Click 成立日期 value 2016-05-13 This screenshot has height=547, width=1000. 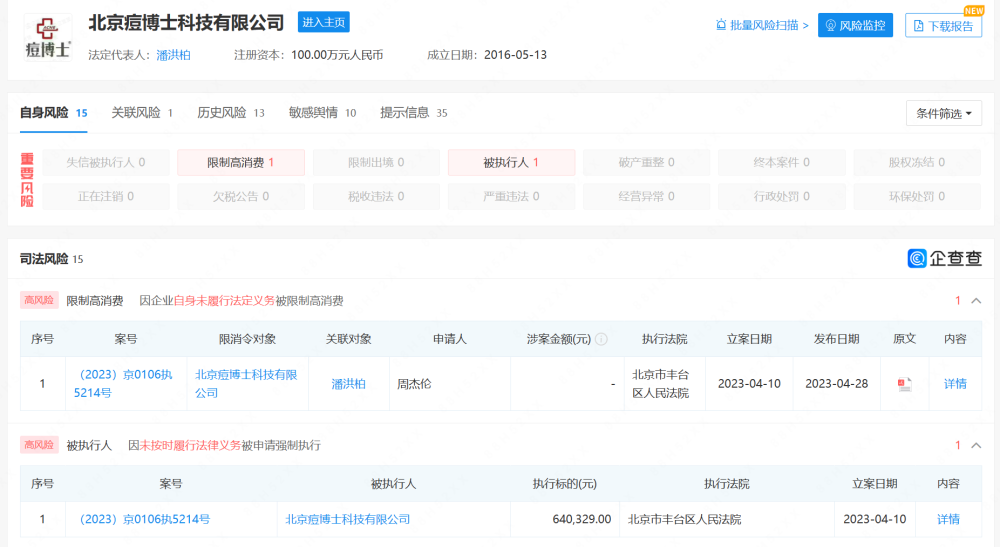(x=515, y=55)
